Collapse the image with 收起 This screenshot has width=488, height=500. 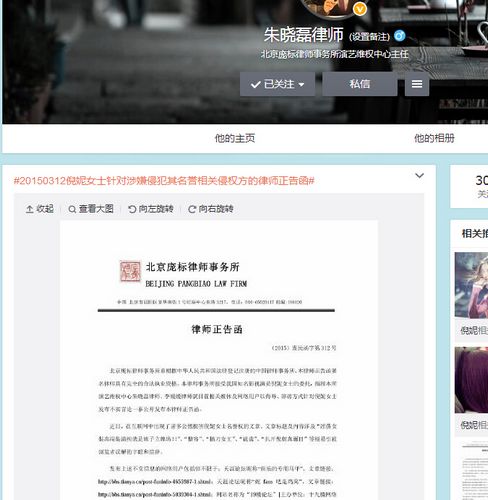tap(40, 209)
